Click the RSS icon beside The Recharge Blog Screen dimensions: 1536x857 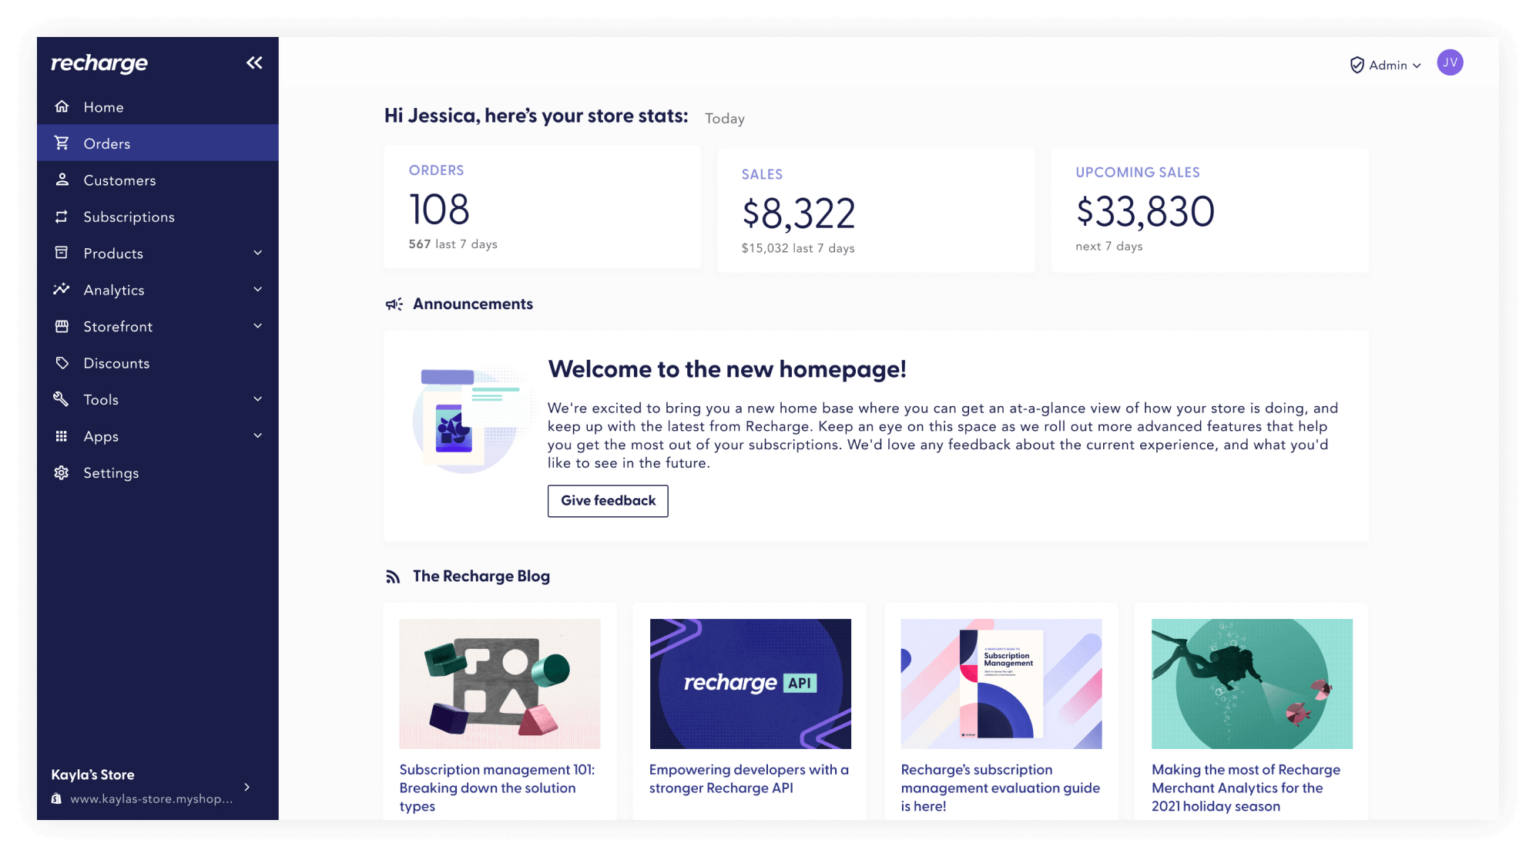(392, 576)
